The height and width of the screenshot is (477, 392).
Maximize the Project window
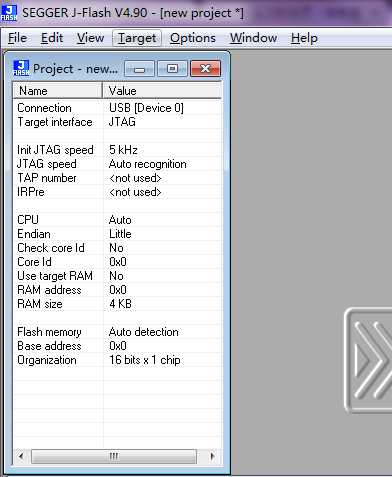(172, 69)
